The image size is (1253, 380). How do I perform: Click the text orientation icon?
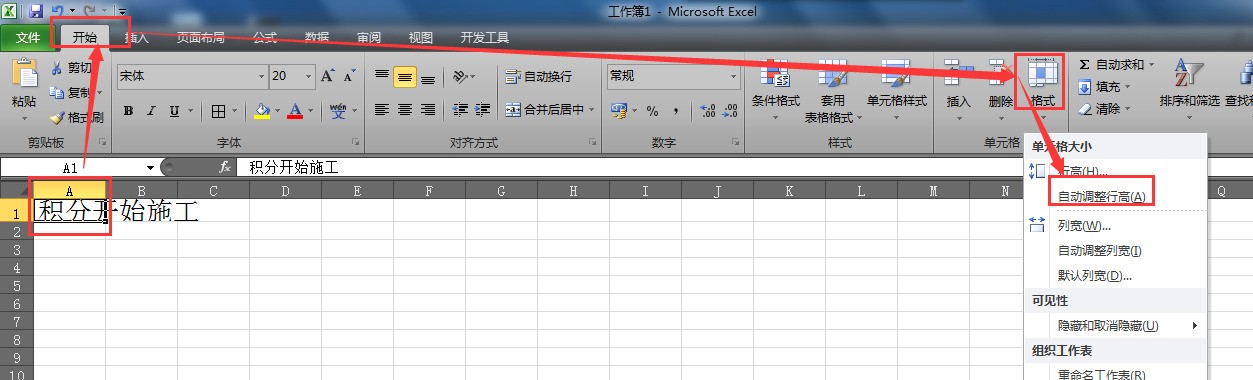coord(459,76)
